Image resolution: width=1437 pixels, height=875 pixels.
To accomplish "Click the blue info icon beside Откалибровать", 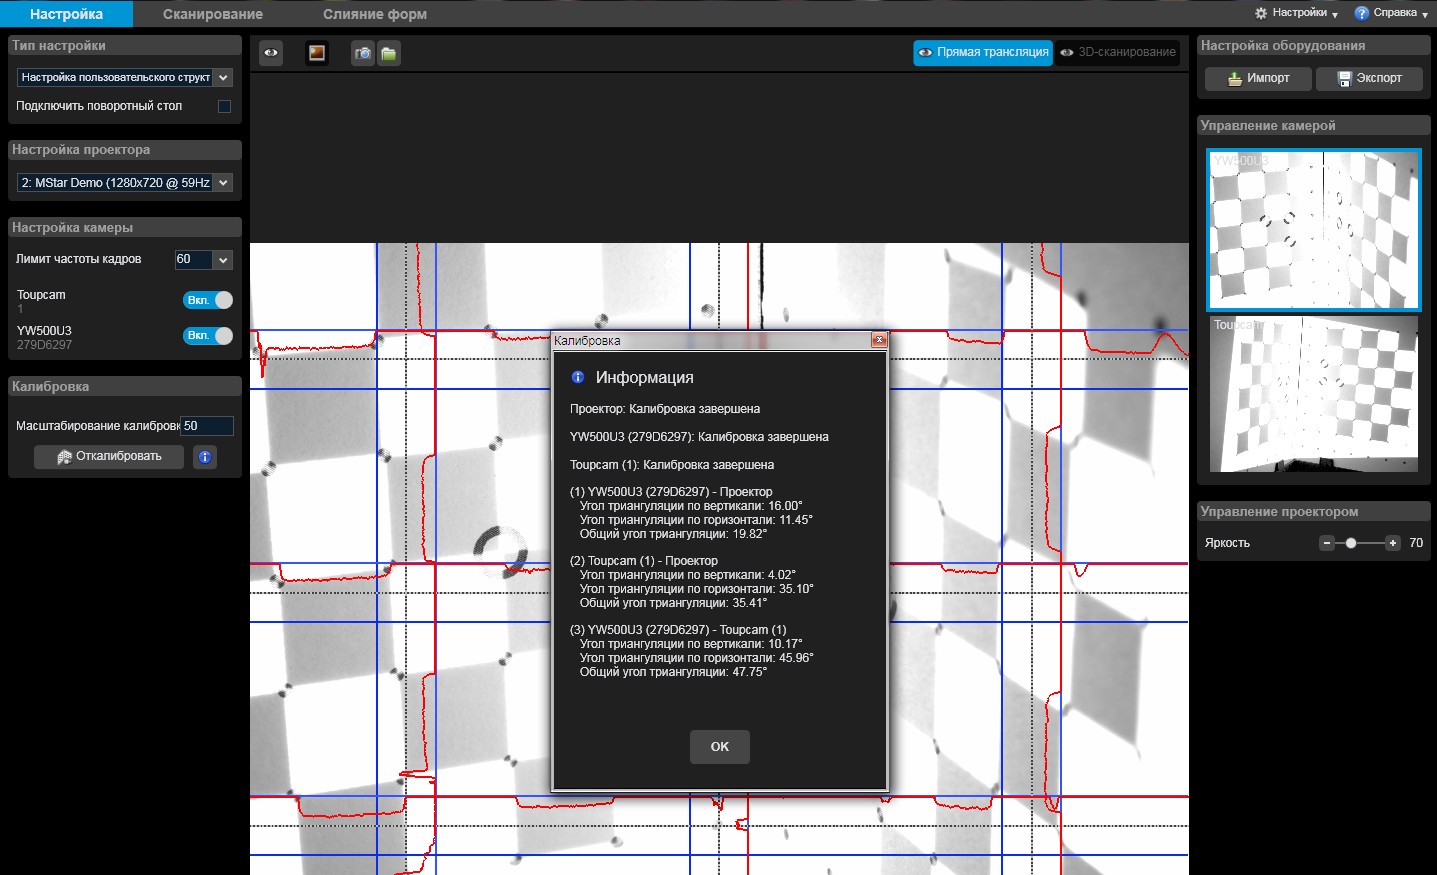I will [205, 457].
